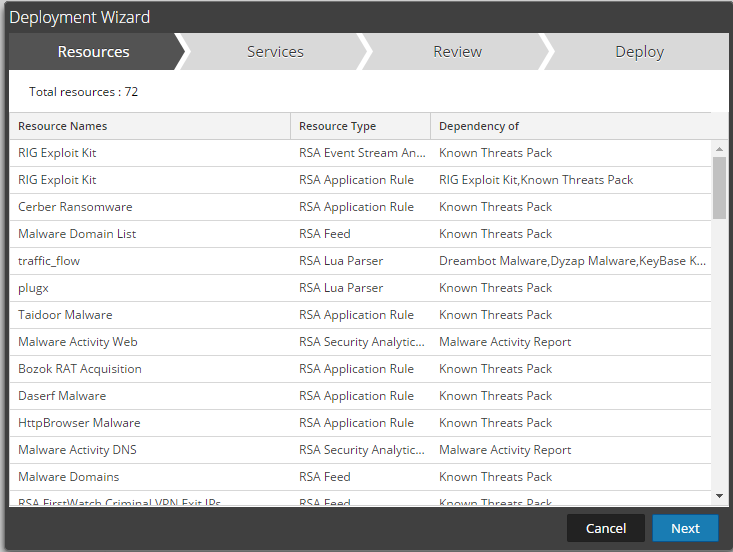Image resolution: width=733 pixels, height=552 pixels.
Task: Click the Cancel button
Action: coord(605,528)
